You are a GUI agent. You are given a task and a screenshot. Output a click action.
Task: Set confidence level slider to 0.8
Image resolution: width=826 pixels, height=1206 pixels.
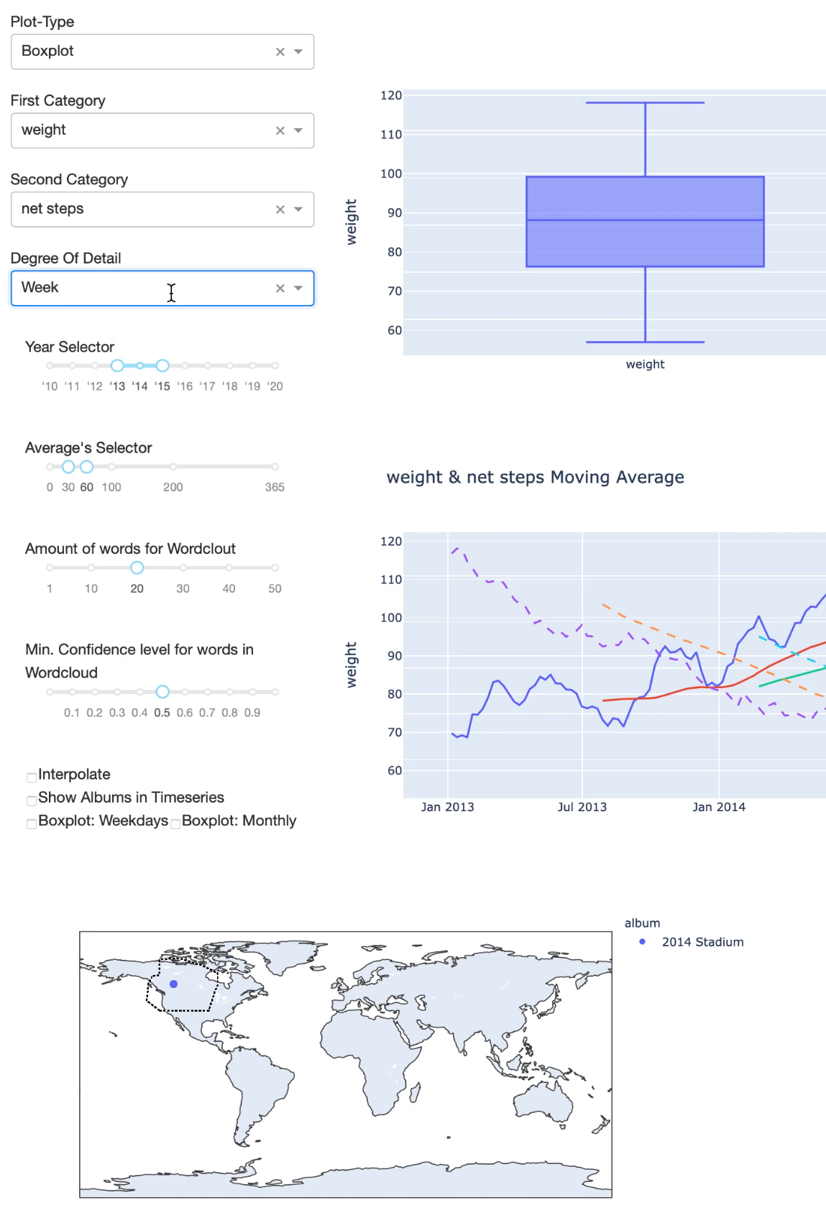(x=230, y=692)
